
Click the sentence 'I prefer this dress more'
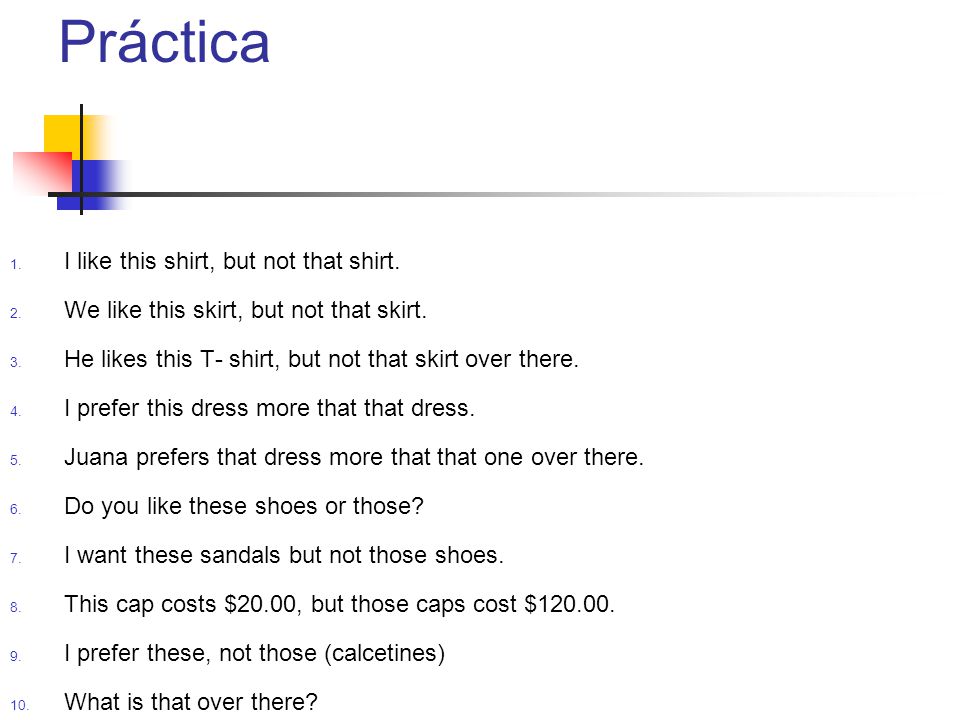pos(269,408)
